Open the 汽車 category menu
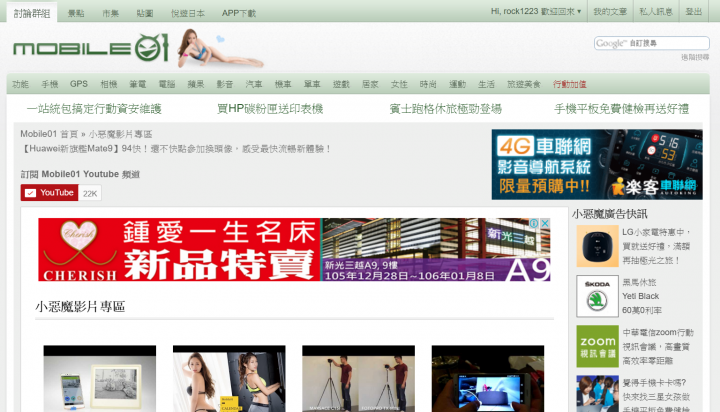 (x=253, y=84)
